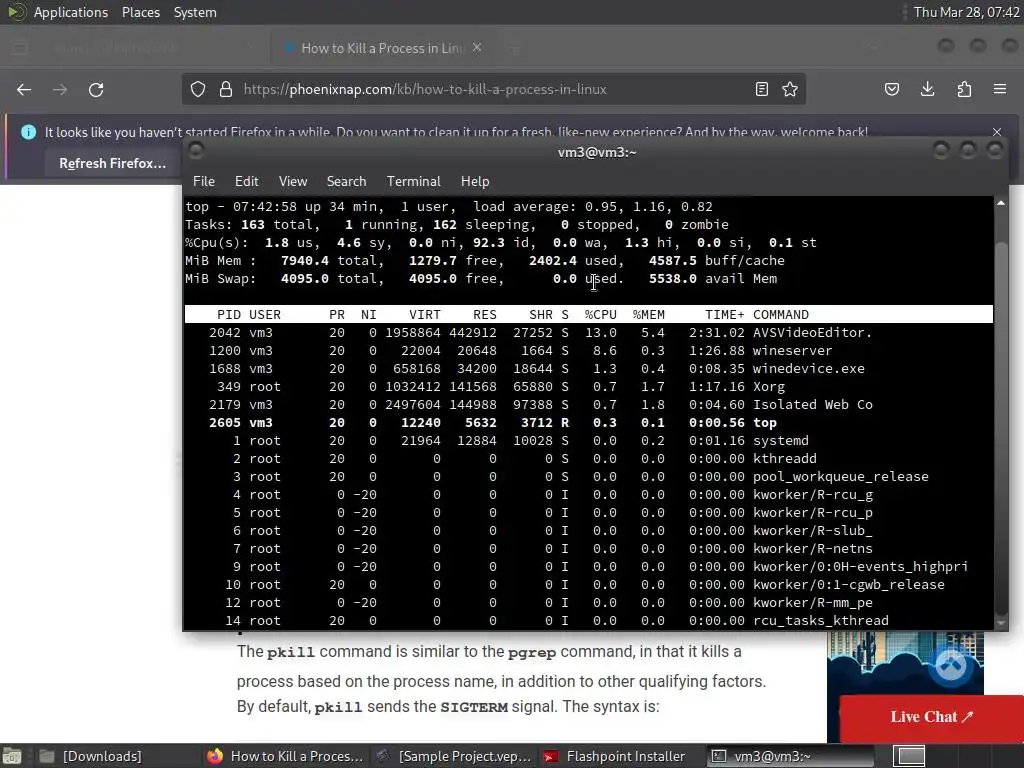The image size is (1024, 768).
Task: Click the show desktop icon in taskbar
Action: 12,756
